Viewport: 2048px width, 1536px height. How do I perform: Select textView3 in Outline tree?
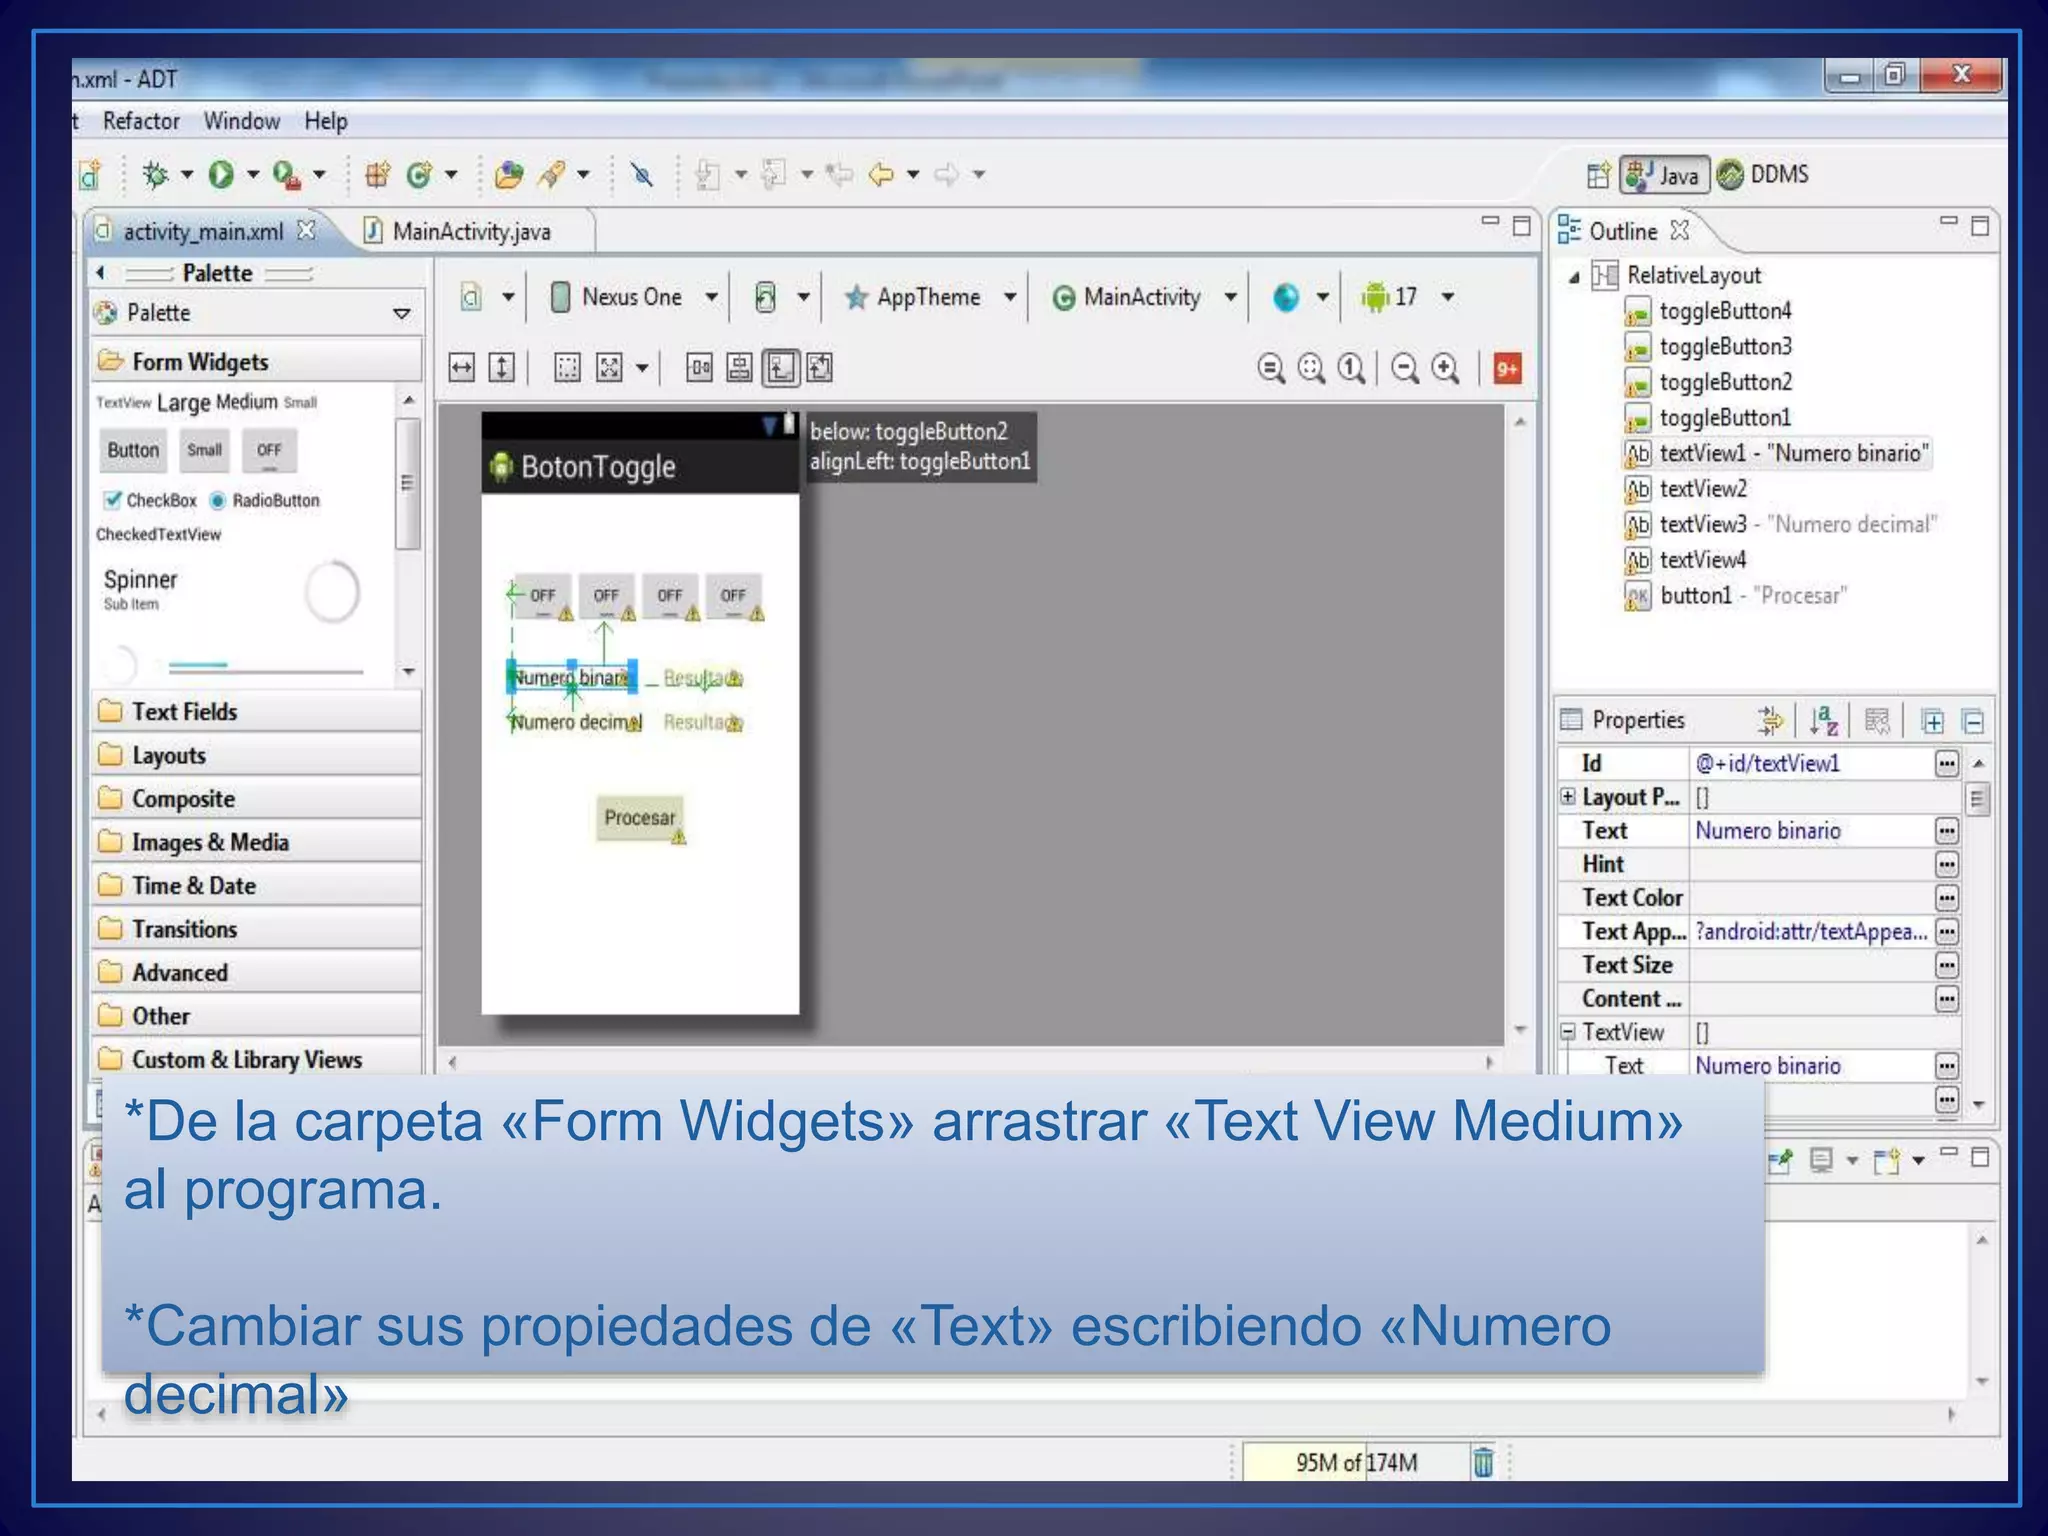1780,525
